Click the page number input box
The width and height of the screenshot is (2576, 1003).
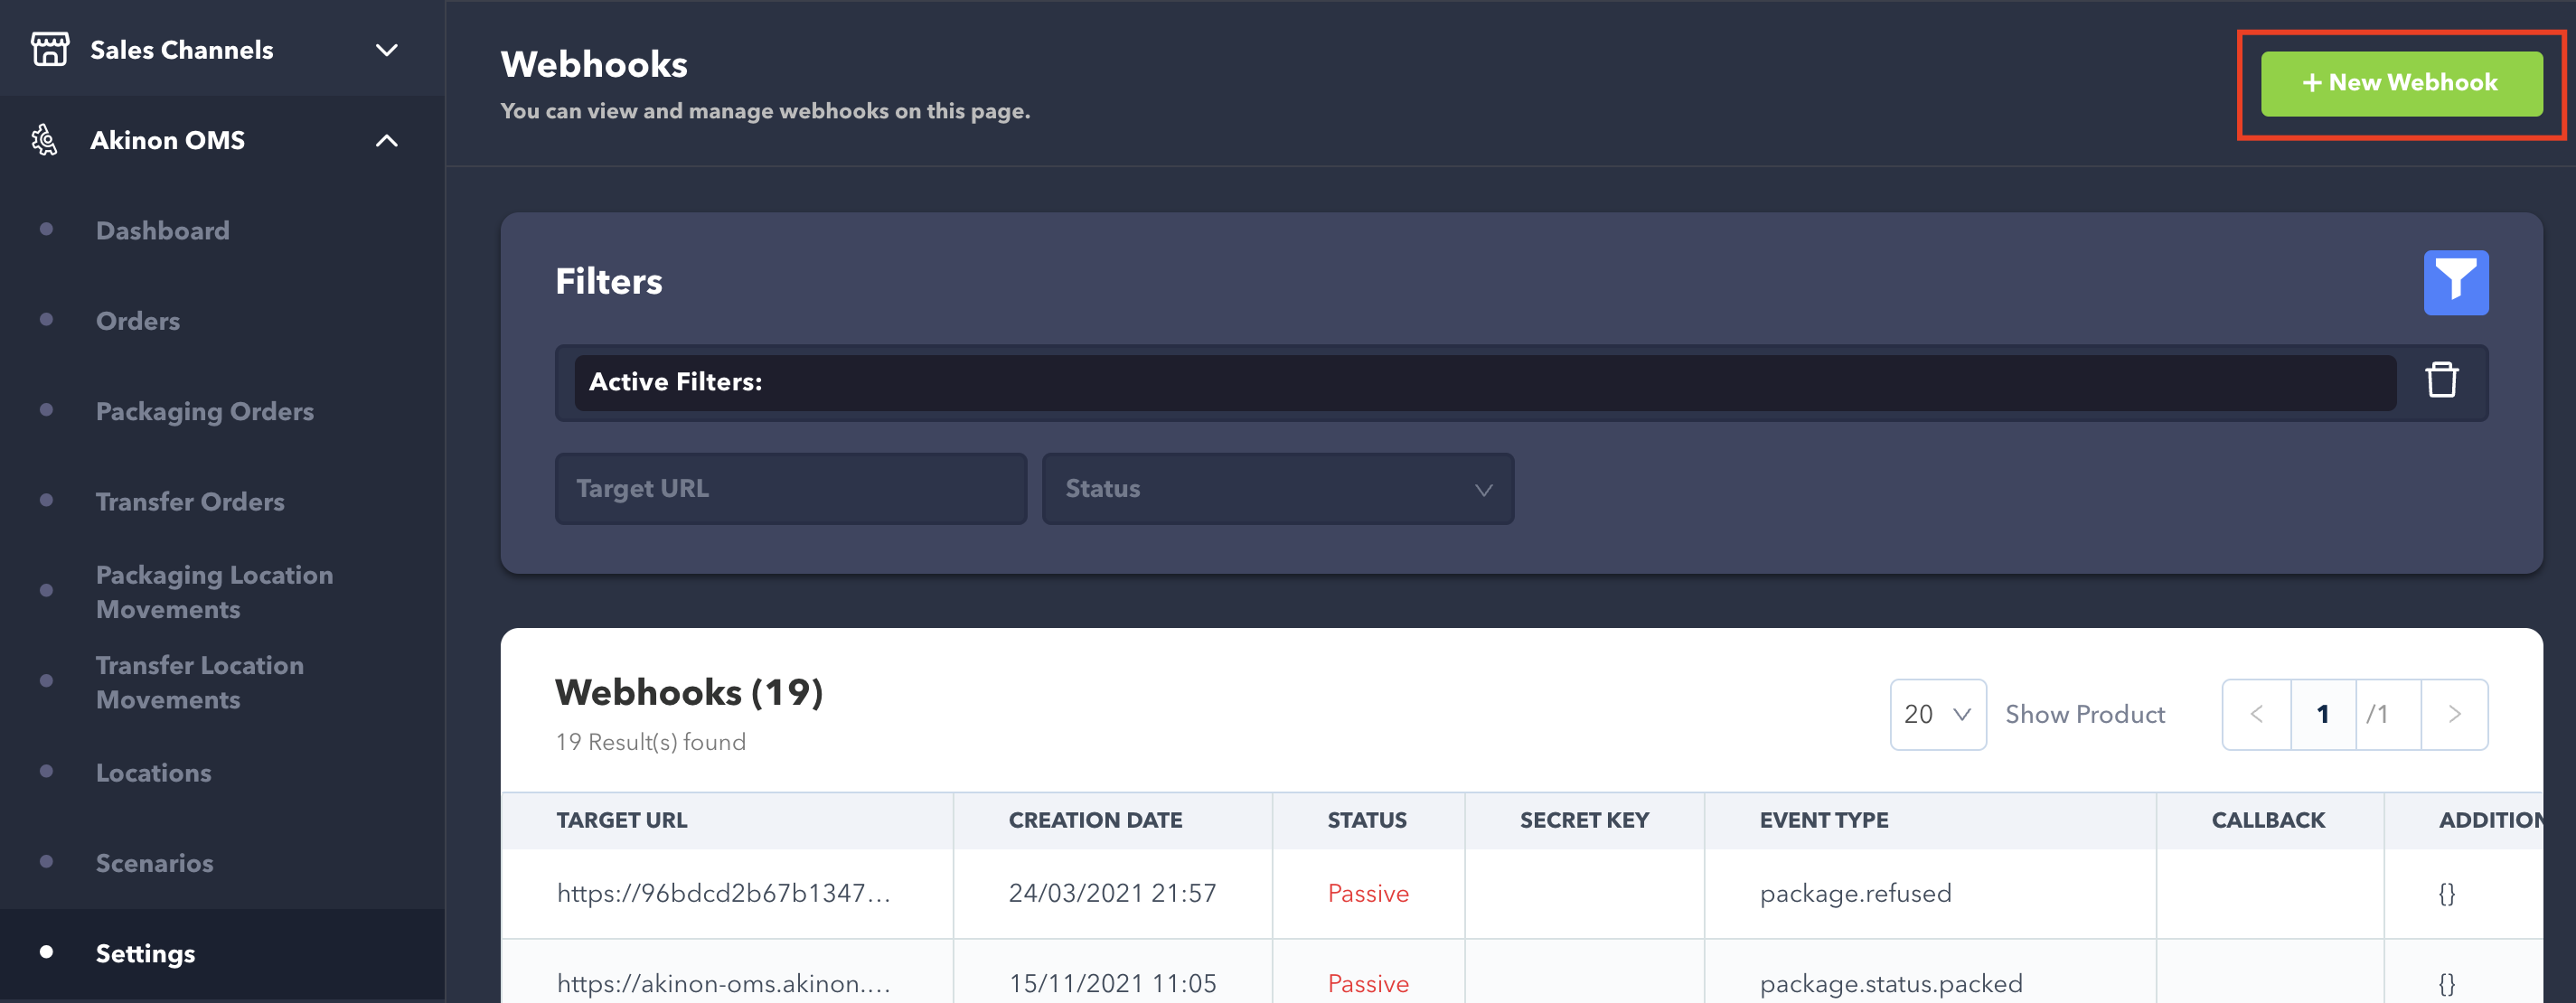pyautogui.click(x=2322, y=714)
